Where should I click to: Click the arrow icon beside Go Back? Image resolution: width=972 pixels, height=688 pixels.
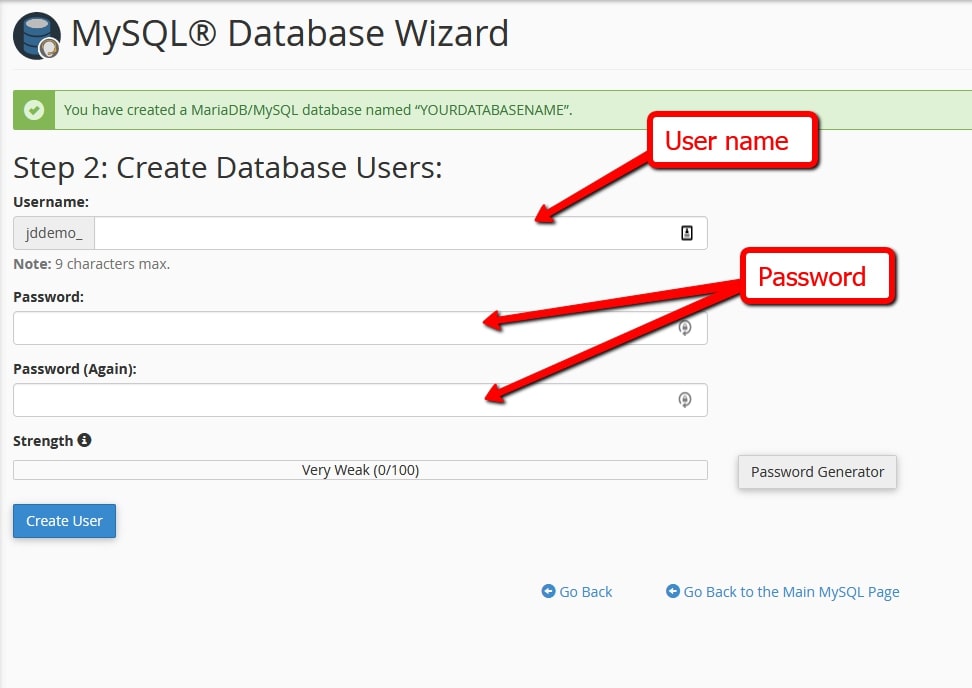(x=547, y=591)
